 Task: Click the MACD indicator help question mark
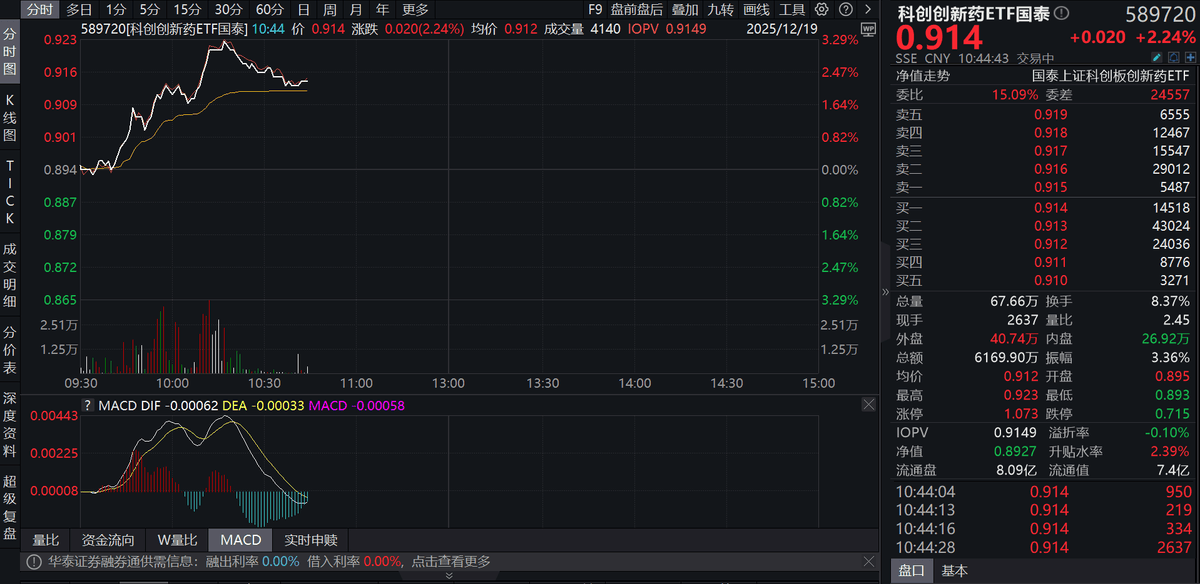(x=87, y=405)
